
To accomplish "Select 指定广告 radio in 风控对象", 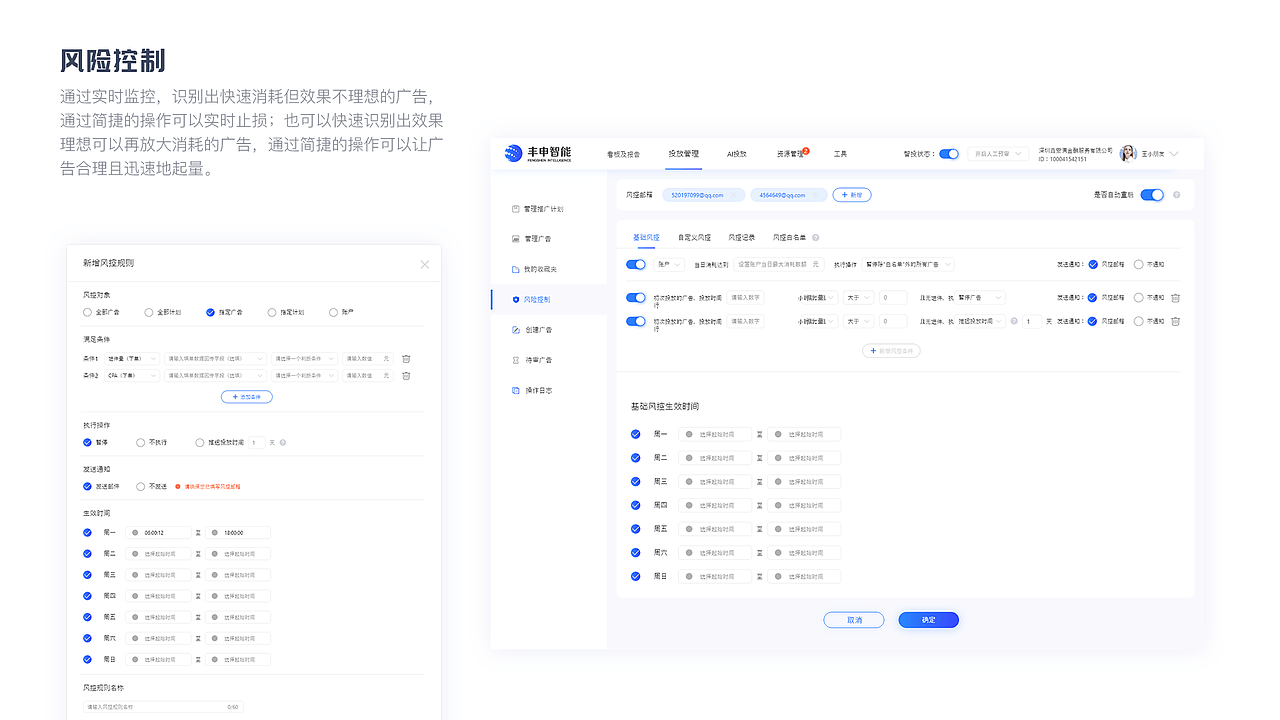I will pyautogui.click(x=210, y=312).
